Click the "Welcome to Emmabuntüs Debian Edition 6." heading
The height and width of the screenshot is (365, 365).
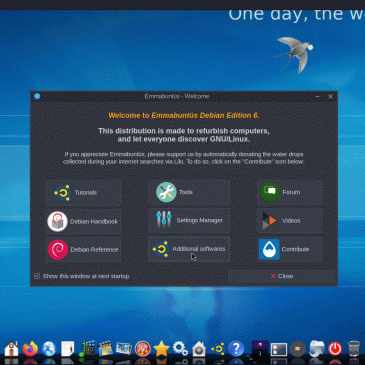point(184,115)
